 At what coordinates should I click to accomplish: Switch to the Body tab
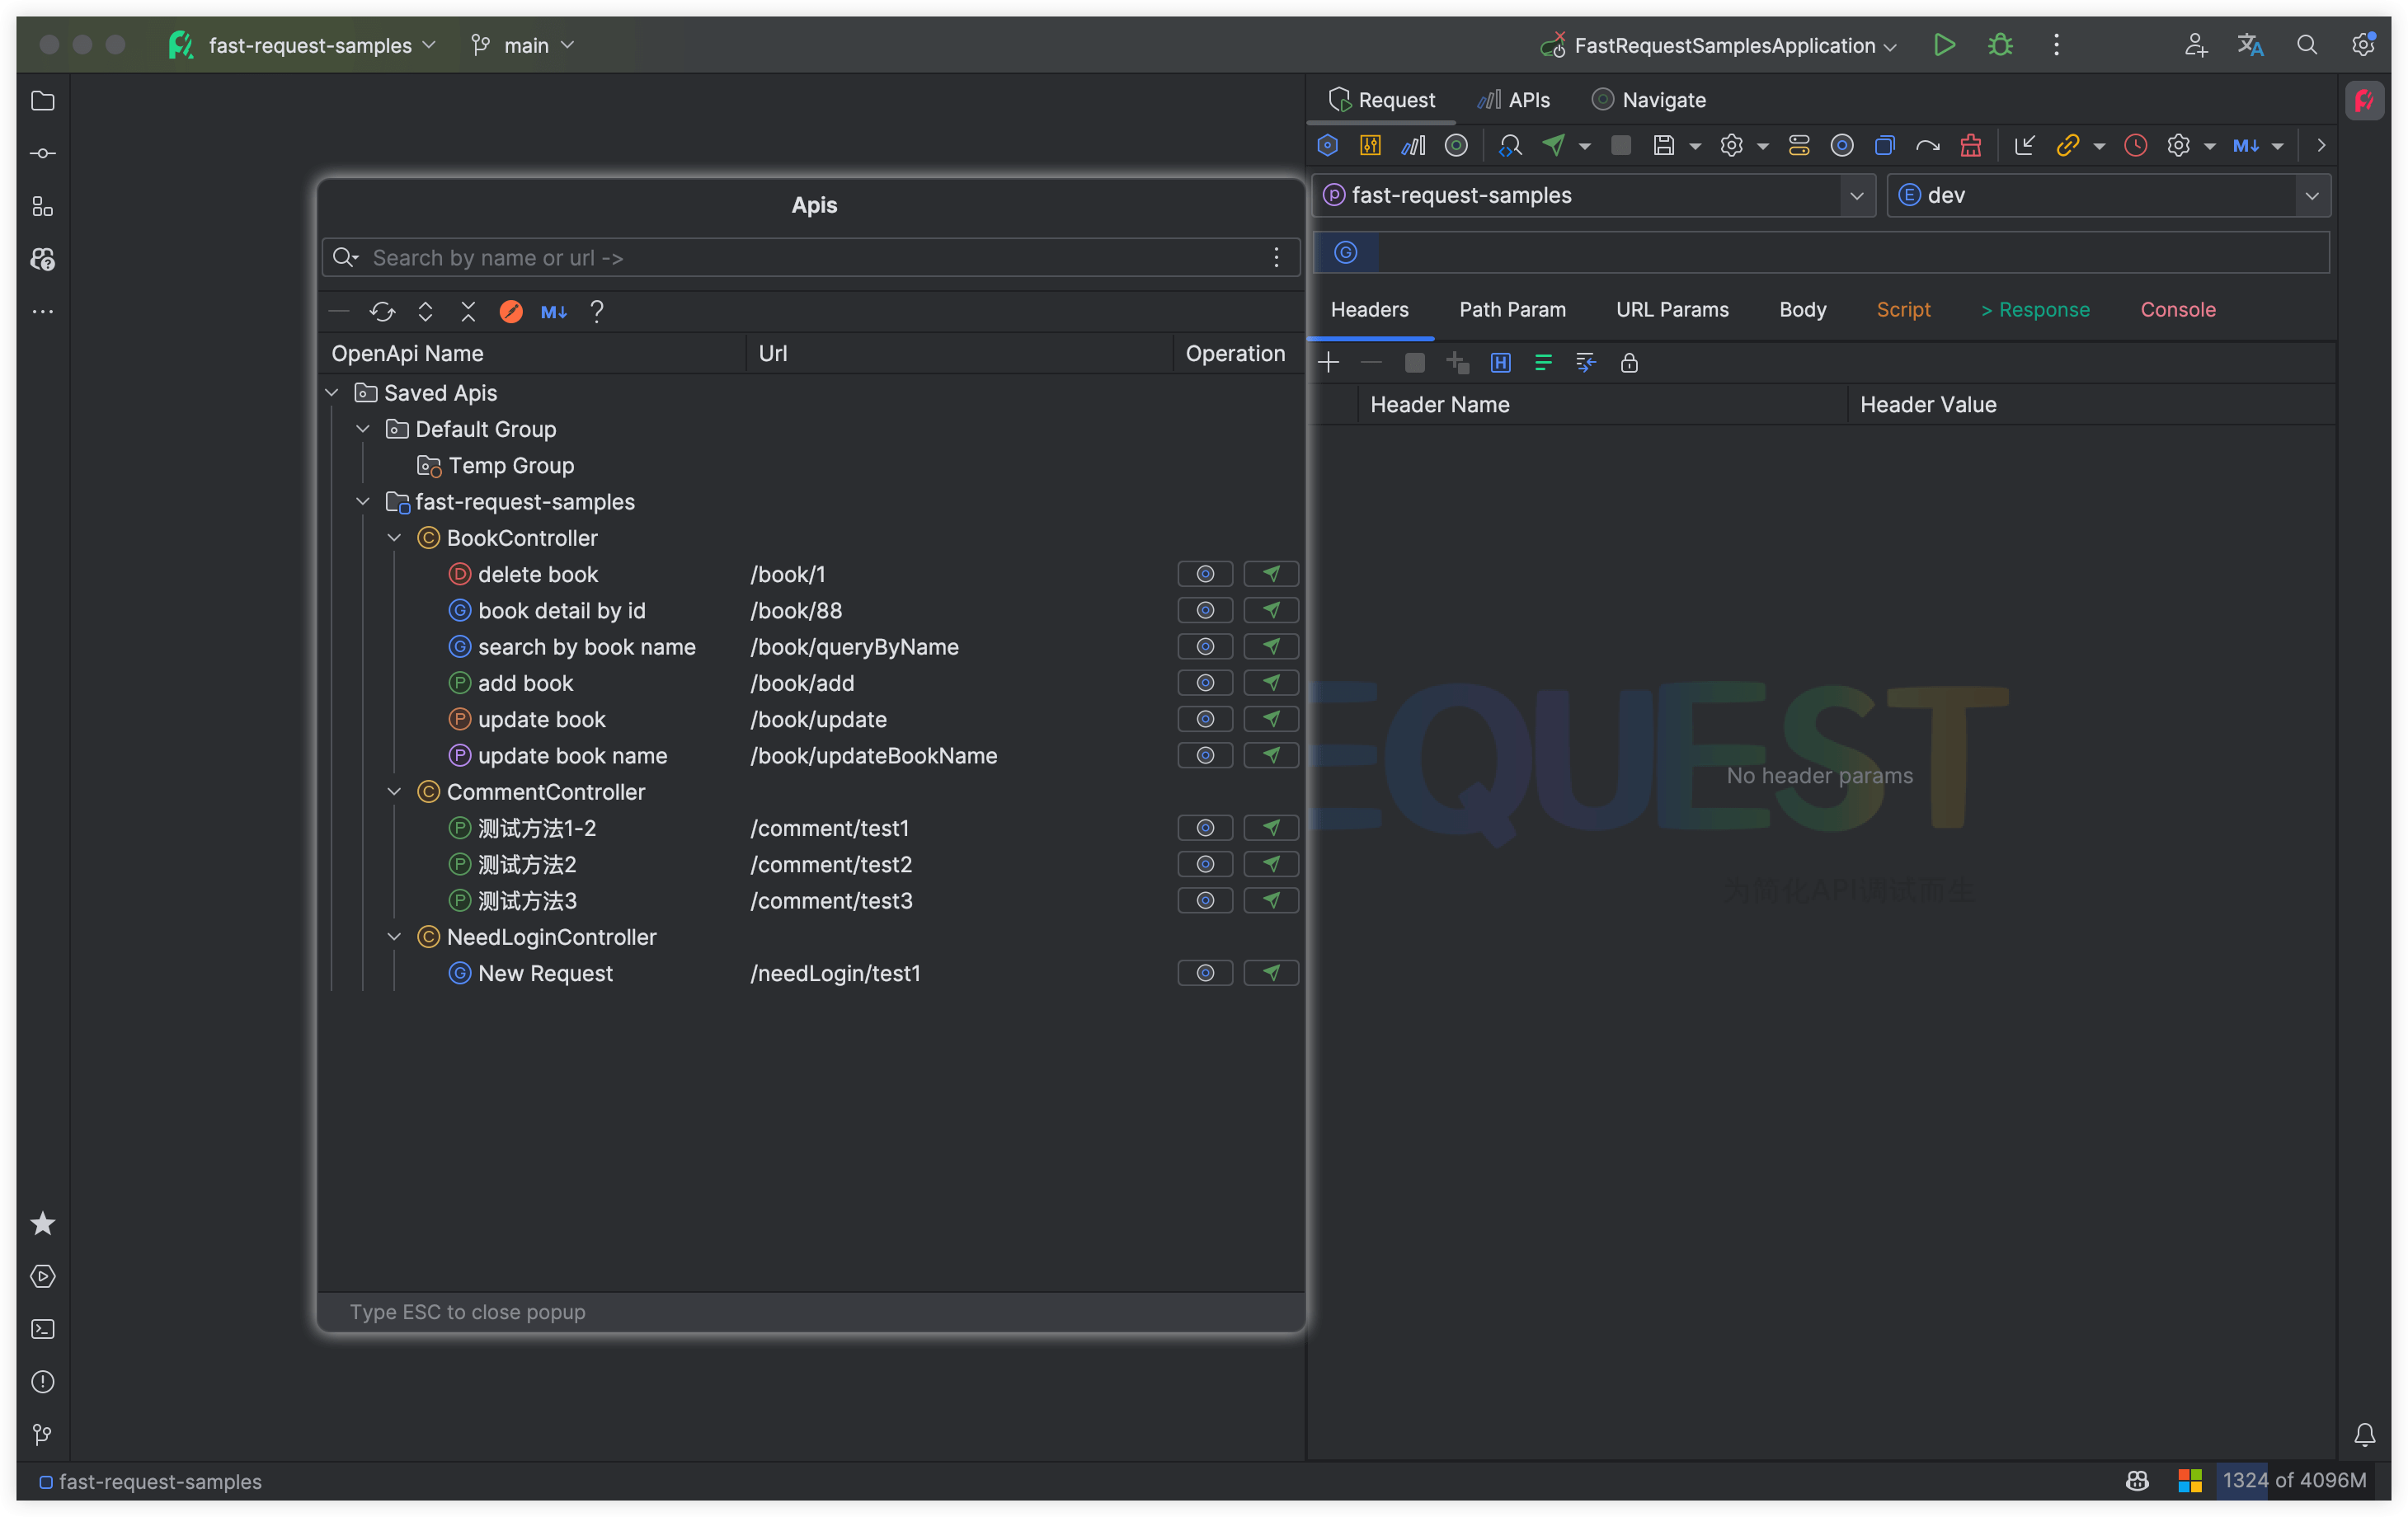[1802, 310]
